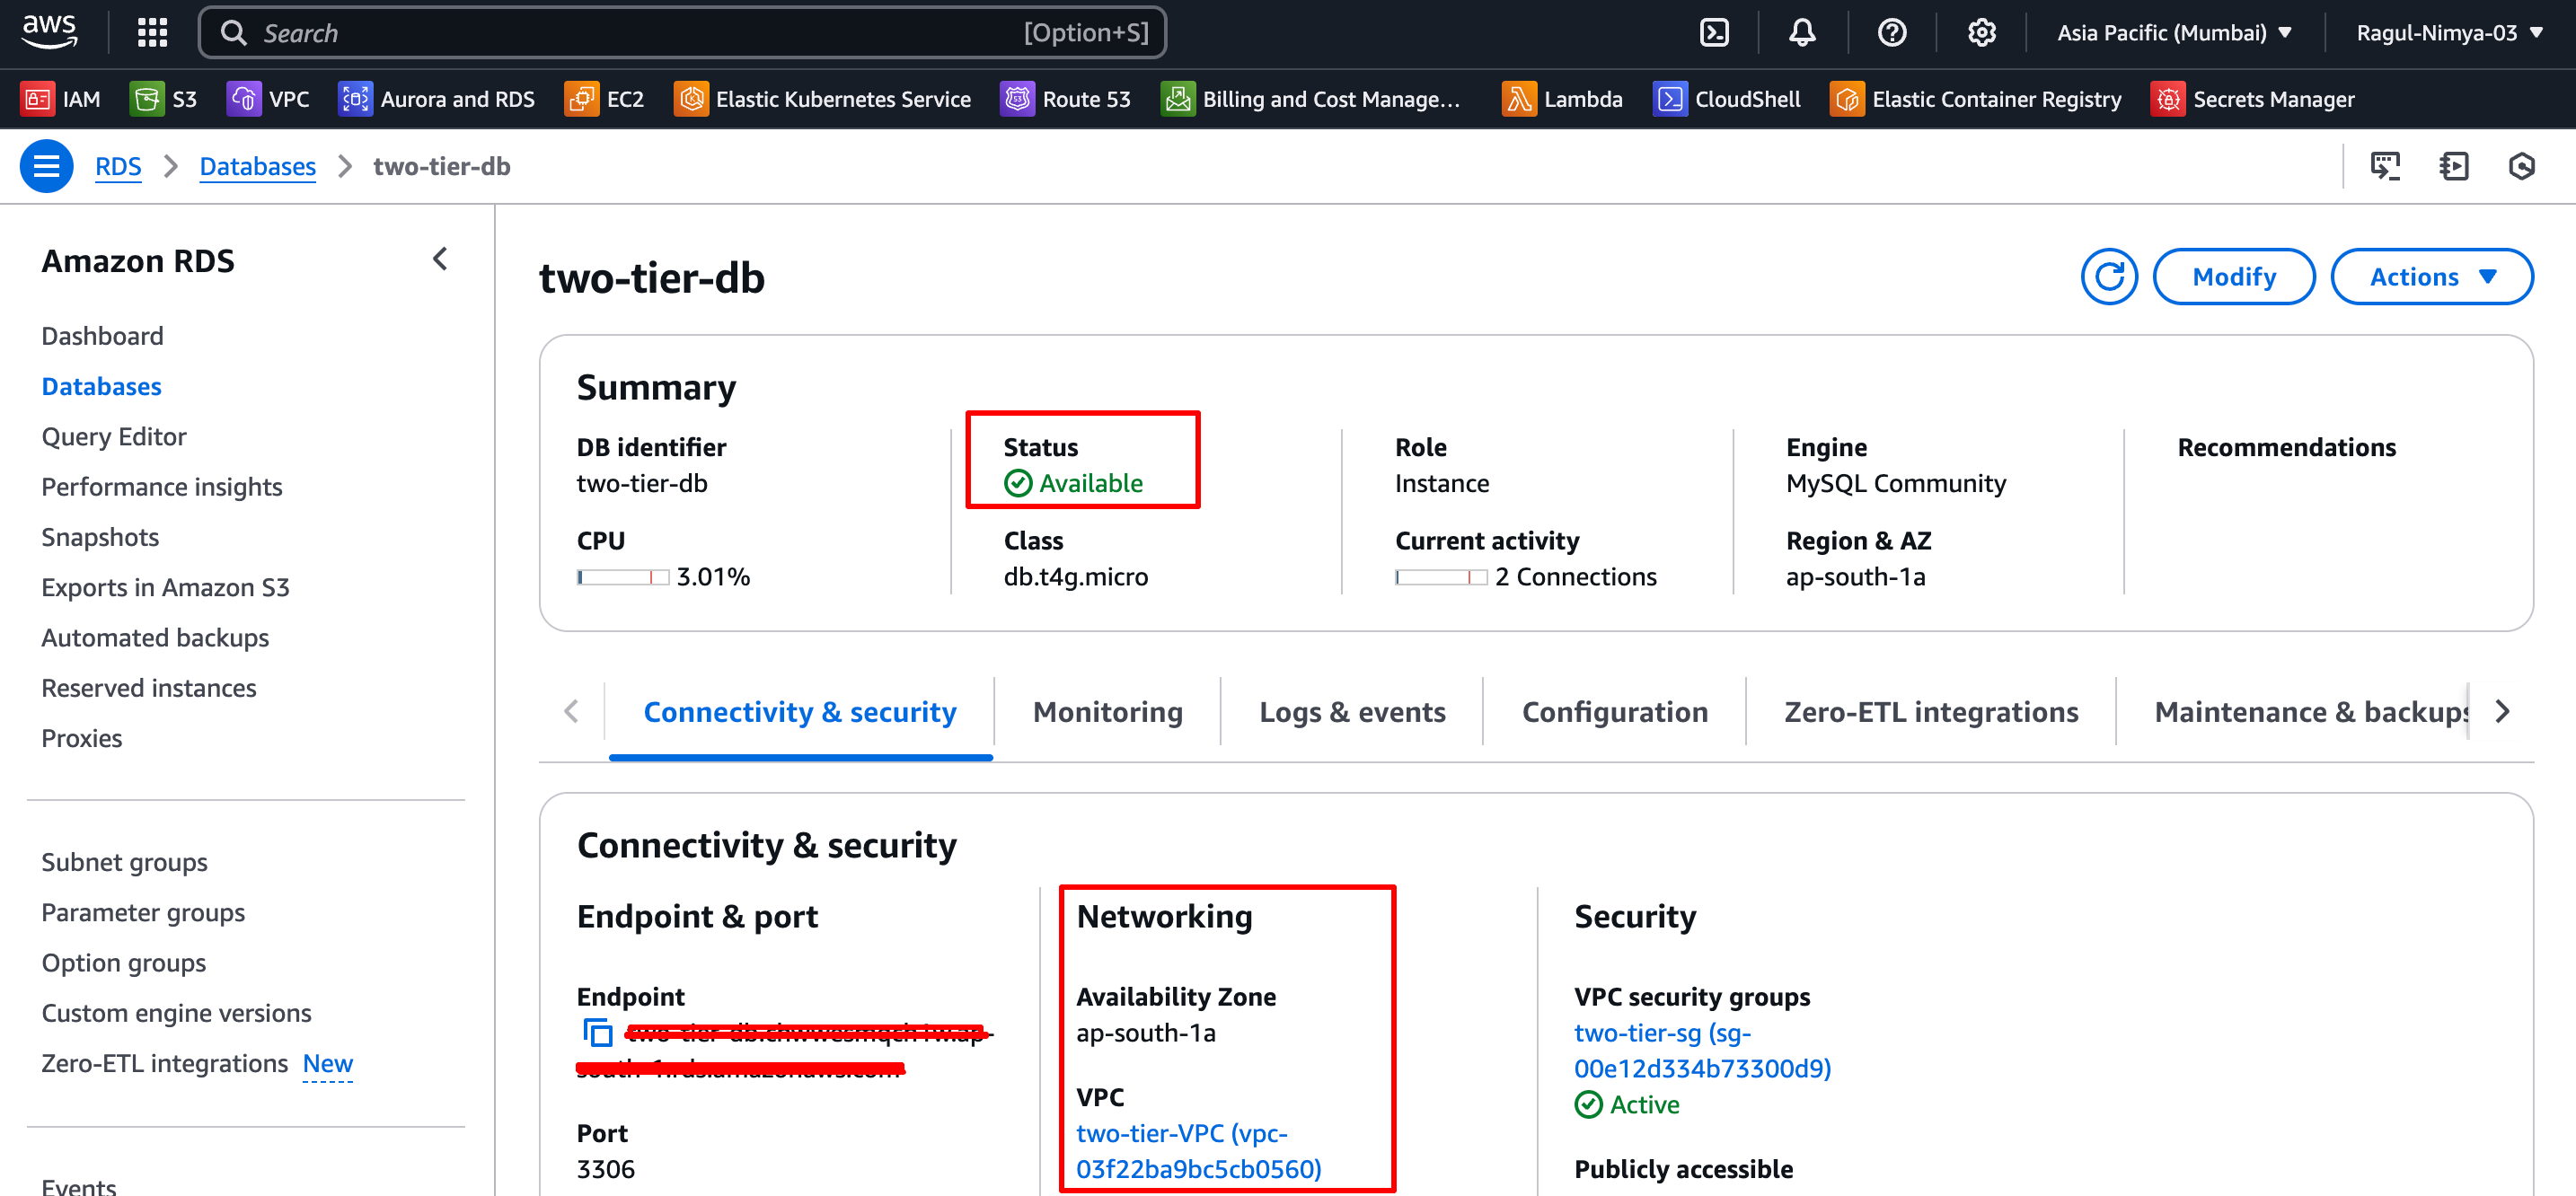Switch to the Configuration tab
Screen dimensions: 2576x1196
(1615, 712)
